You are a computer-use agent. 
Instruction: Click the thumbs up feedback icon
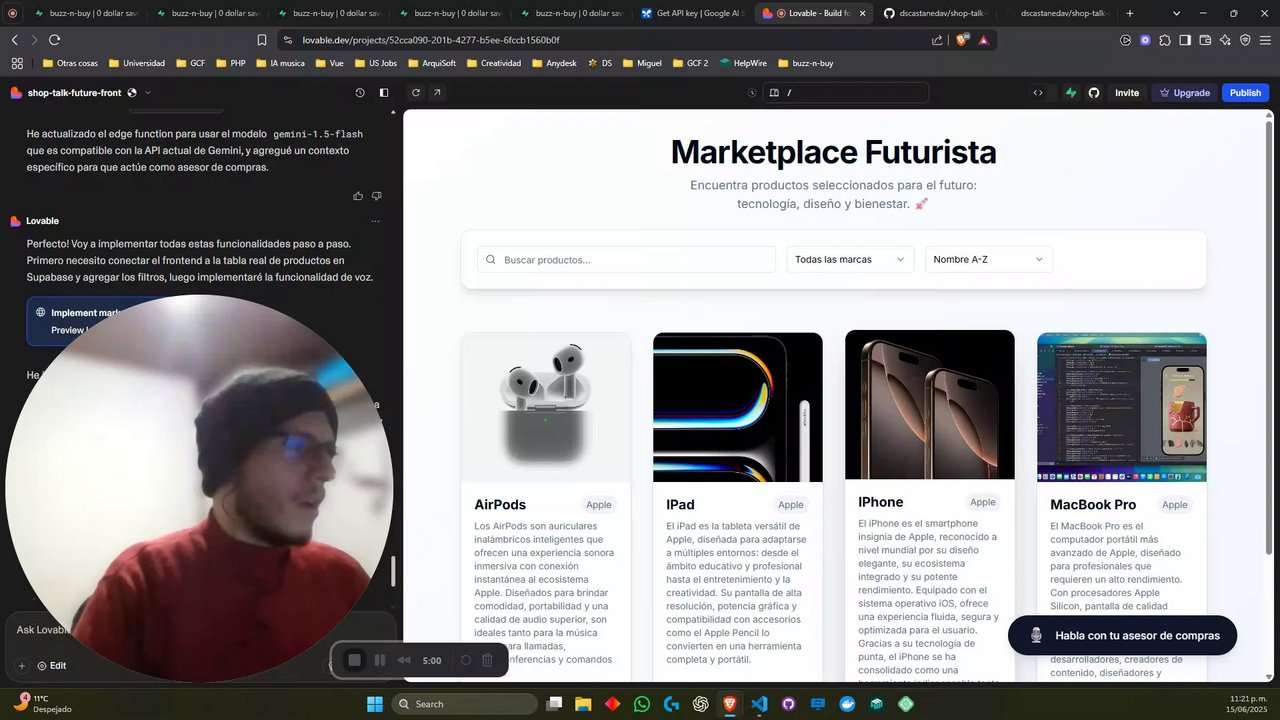[358, 196]
